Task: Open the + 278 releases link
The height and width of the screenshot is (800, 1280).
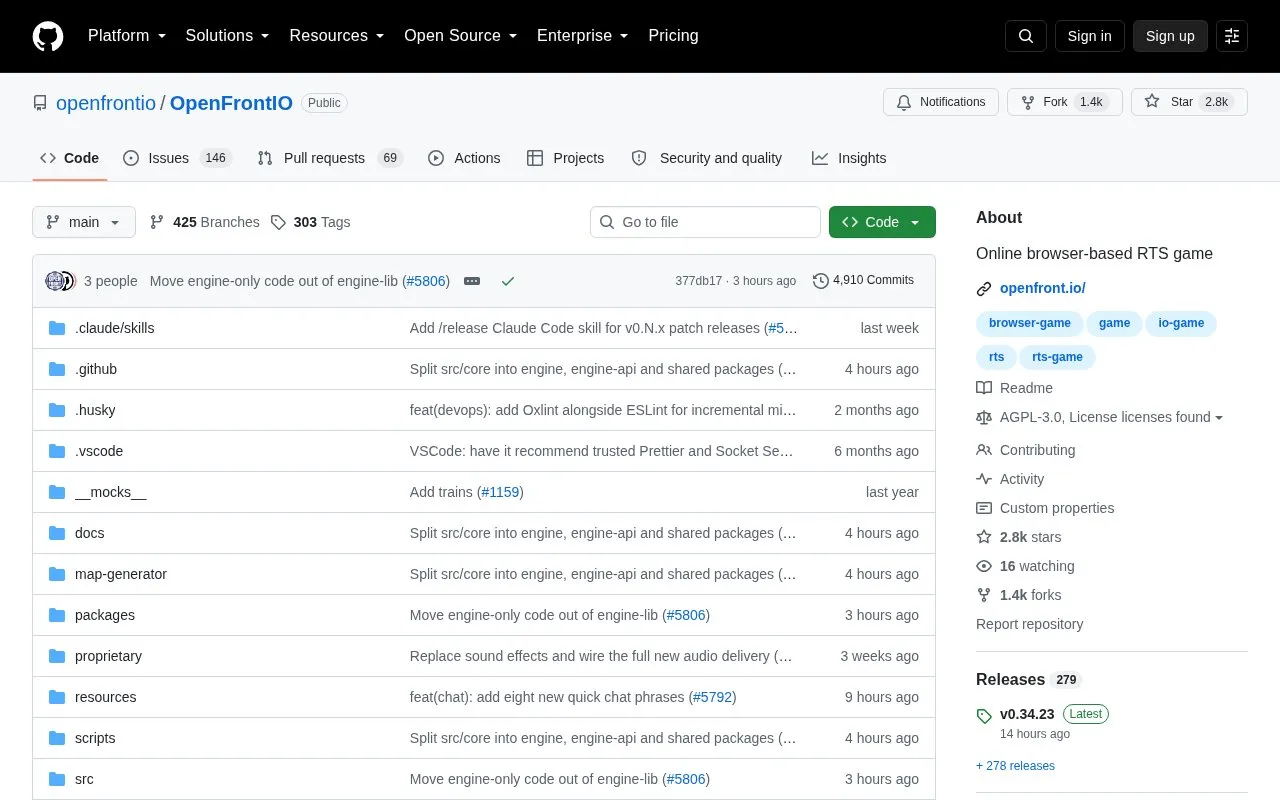Action: tap(1015, 766)
